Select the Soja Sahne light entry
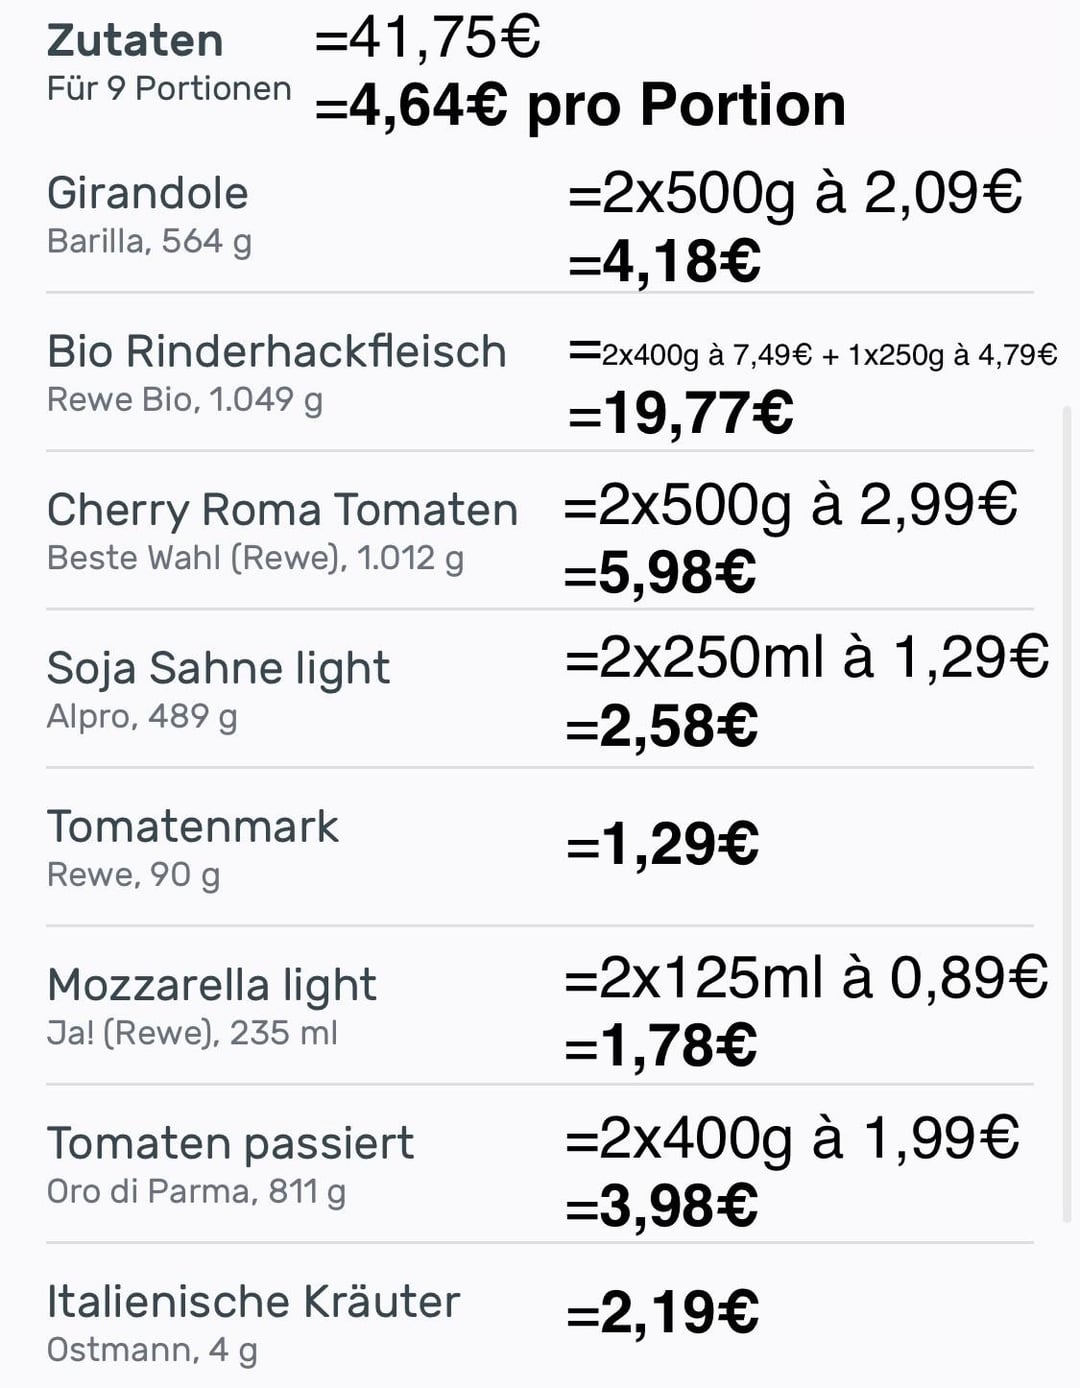Image resolution: width=1080 pixels, height=1388 pixels. tap(218, 668)
